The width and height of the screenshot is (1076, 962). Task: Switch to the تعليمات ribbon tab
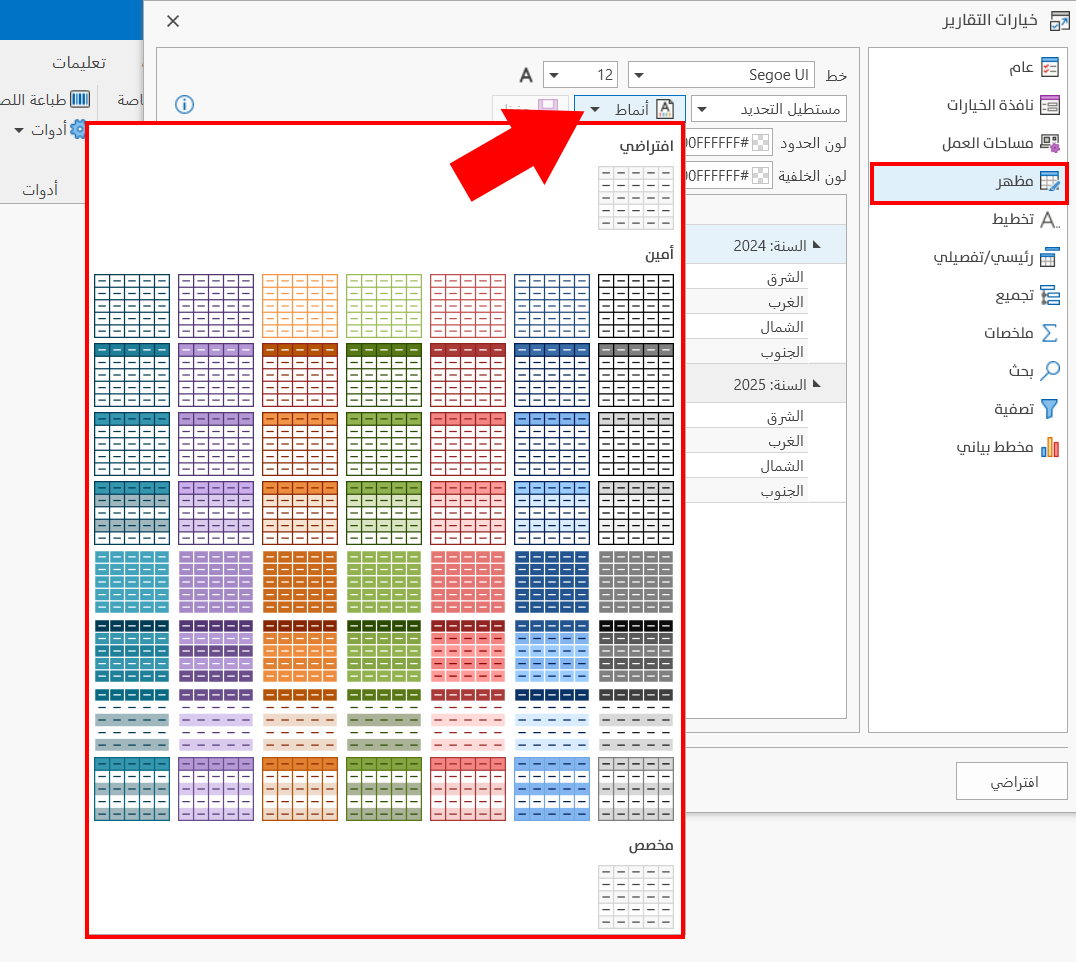(x=80, y=62)
